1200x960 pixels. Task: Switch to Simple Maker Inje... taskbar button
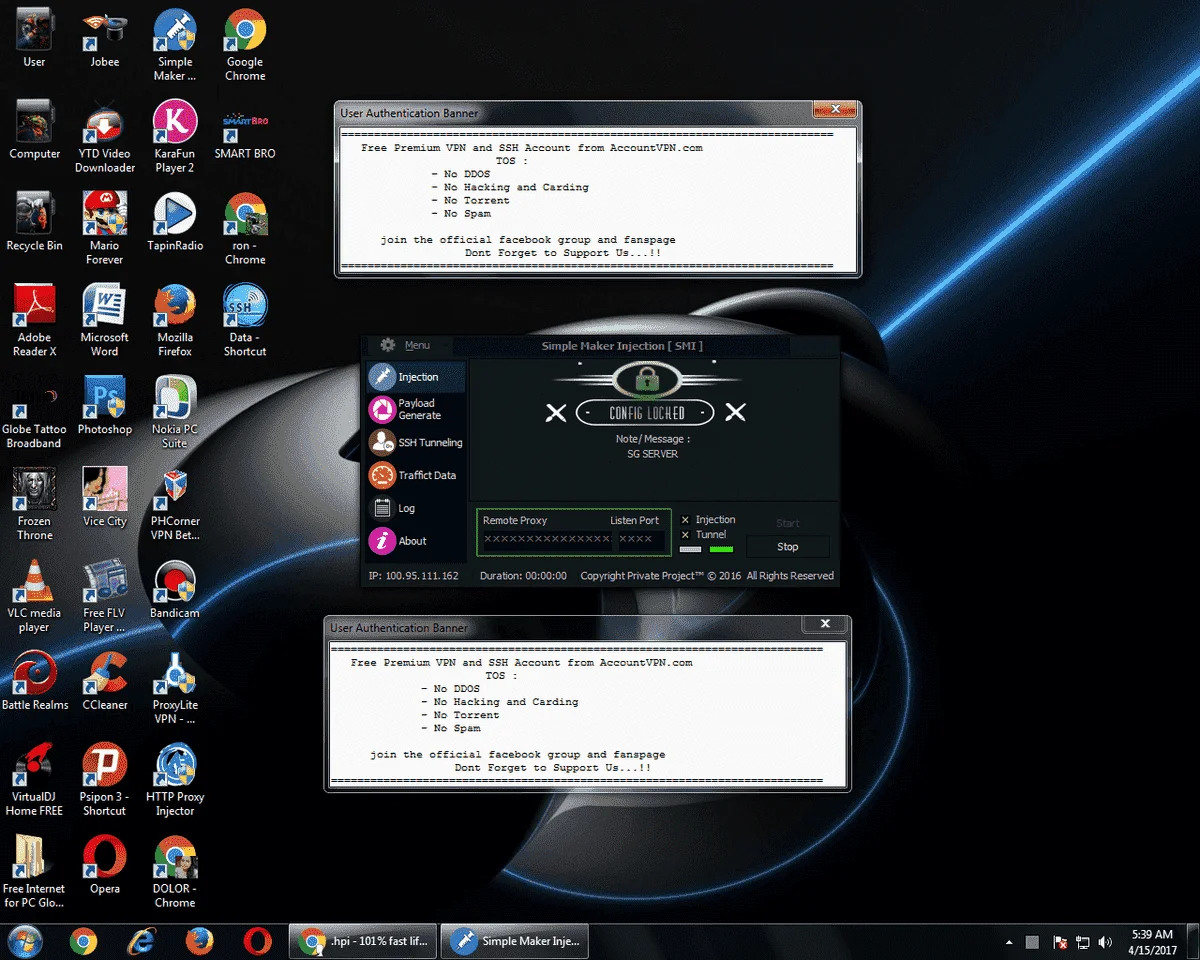pos(514,941)
